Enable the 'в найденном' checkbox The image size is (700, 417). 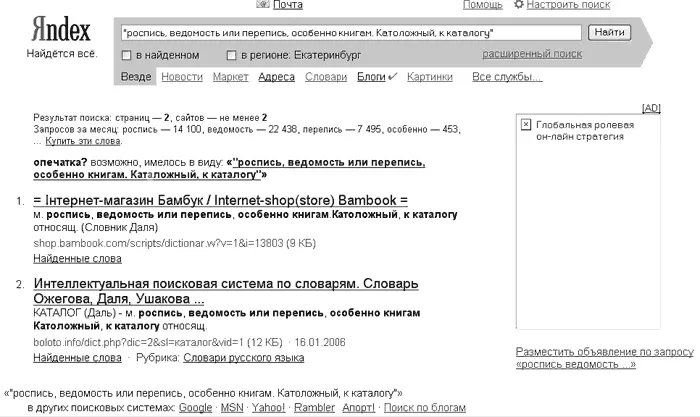coord(125,54)
